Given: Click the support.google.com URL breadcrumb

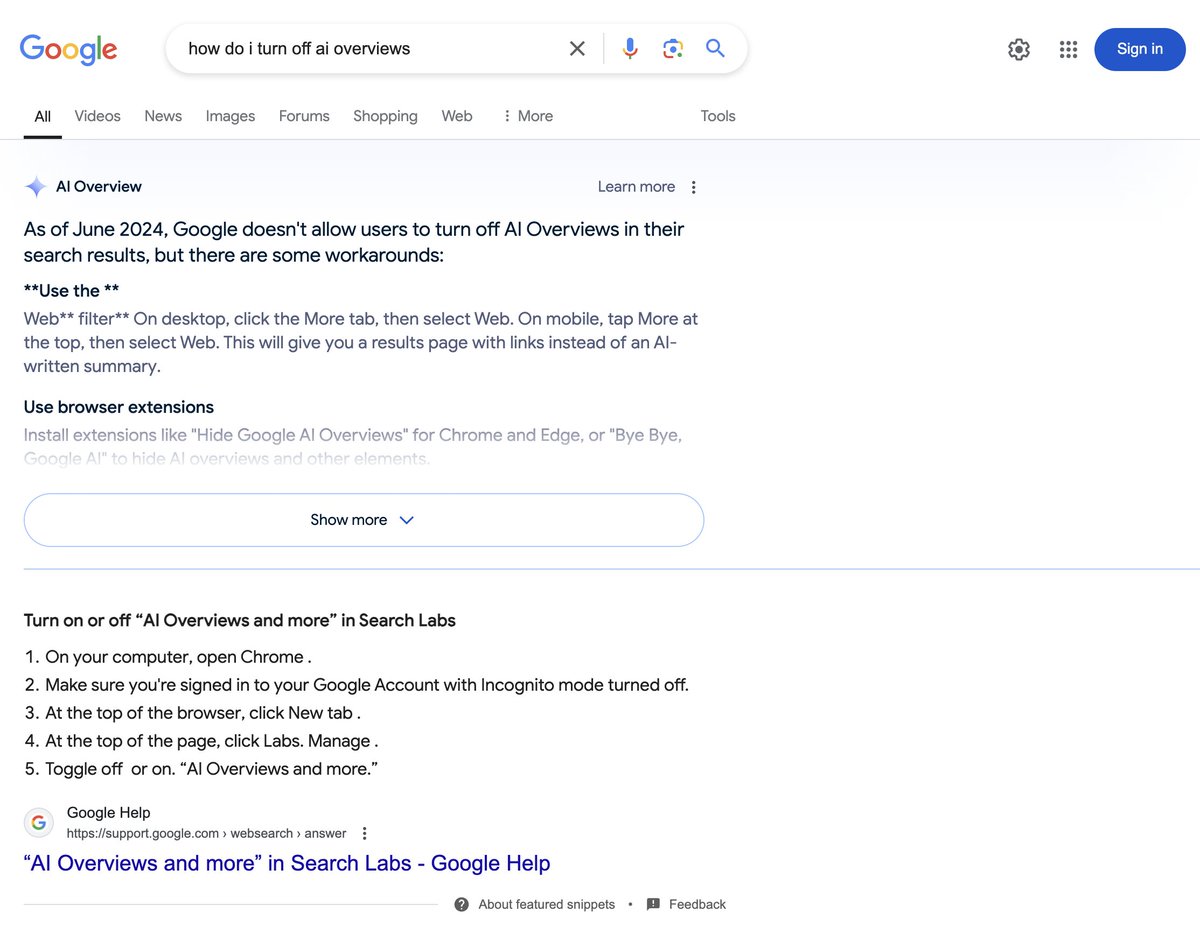Looking at the screenshot, I should pyautogui.click(x=206, y=833).
